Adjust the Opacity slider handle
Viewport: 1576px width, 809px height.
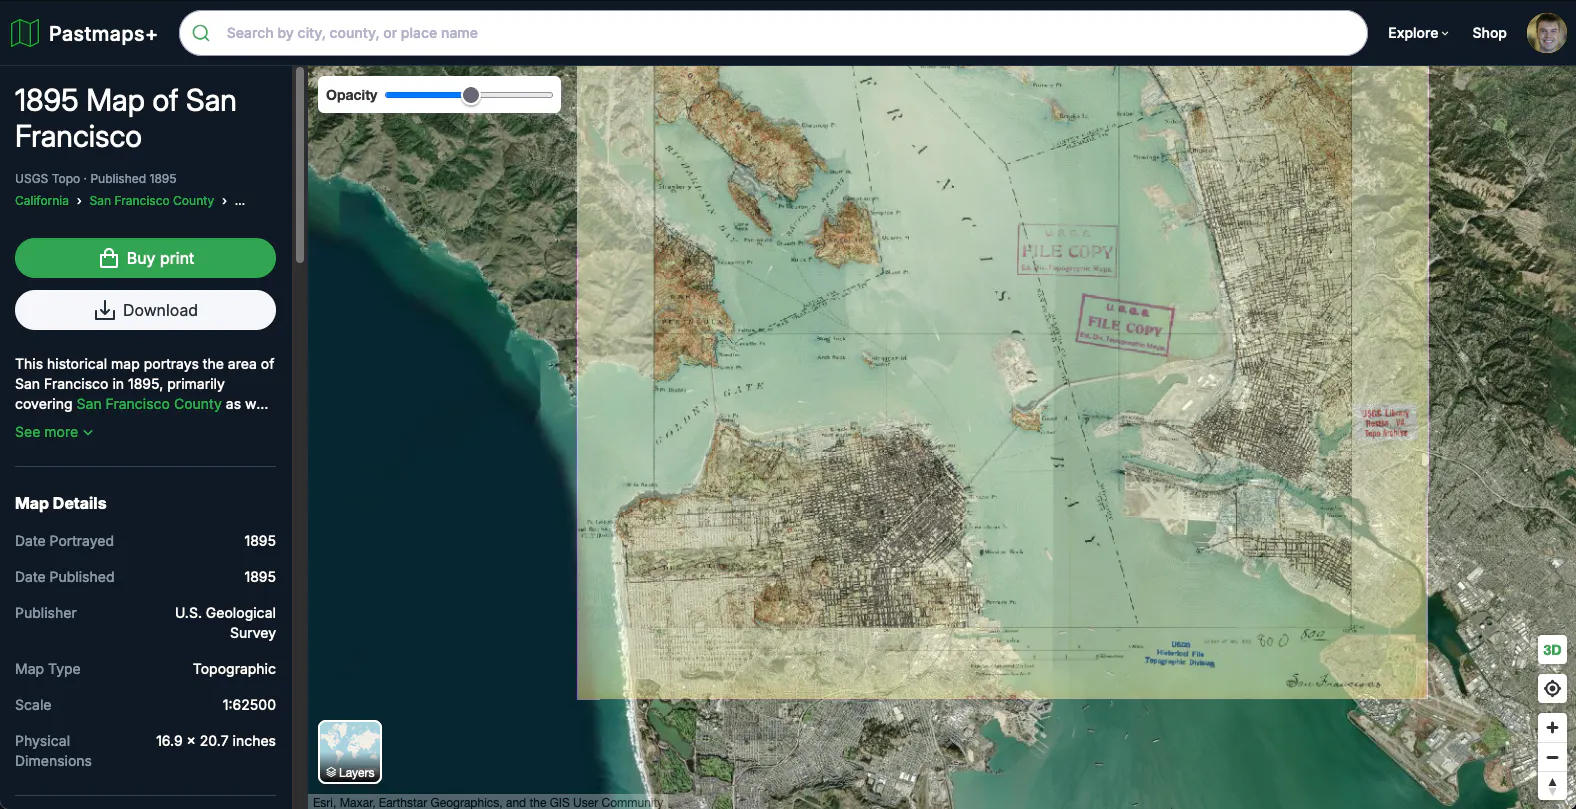point(471,95)
